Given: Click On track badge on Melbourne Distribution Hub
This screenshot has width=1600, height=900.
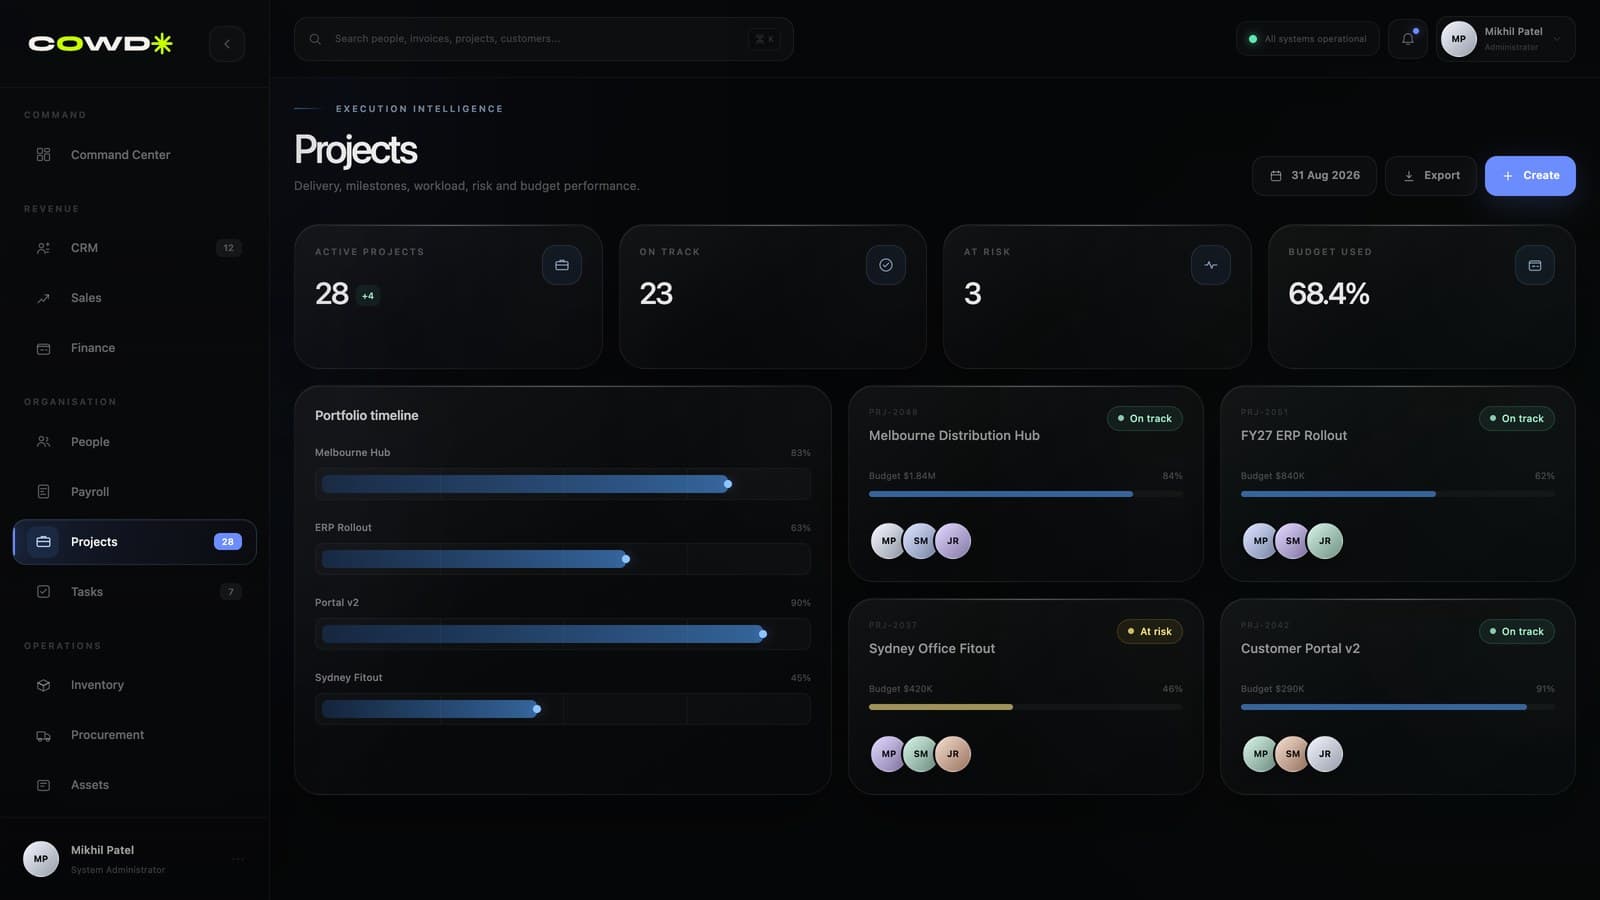Looking at the screenshot, I should [x=1145, y=419].
